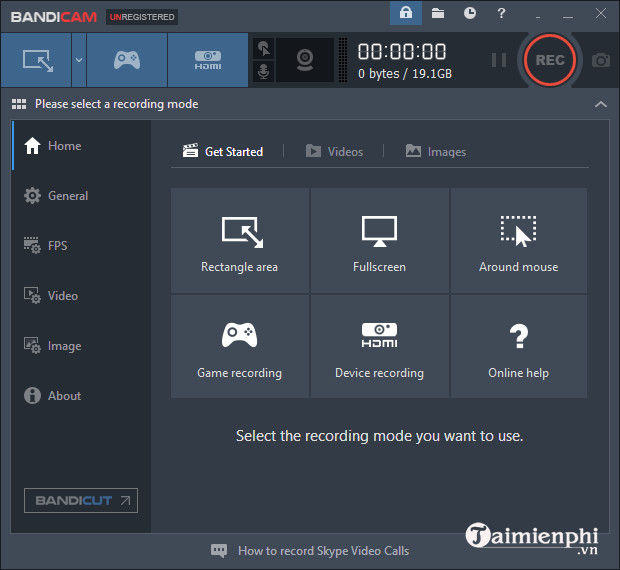
Task: Open the FPS settings section
Action: [81, 245]
